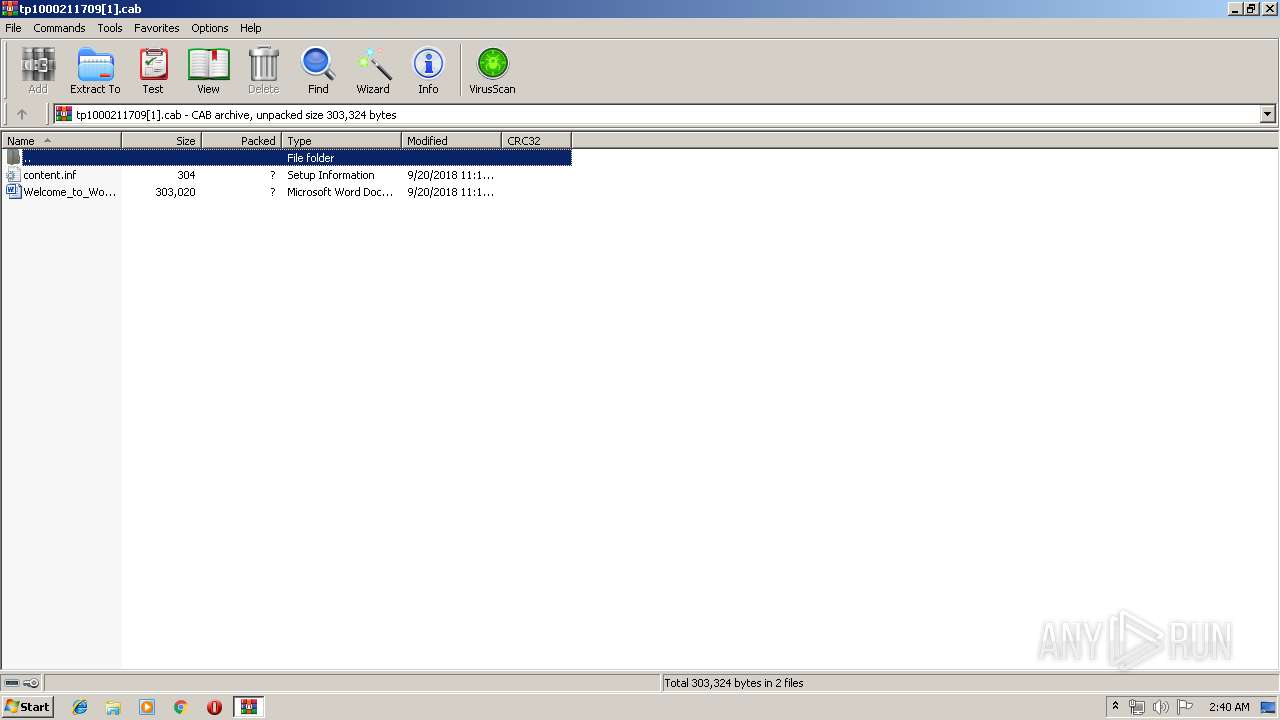Show hidden tray icons arrow

point(1115,707)
